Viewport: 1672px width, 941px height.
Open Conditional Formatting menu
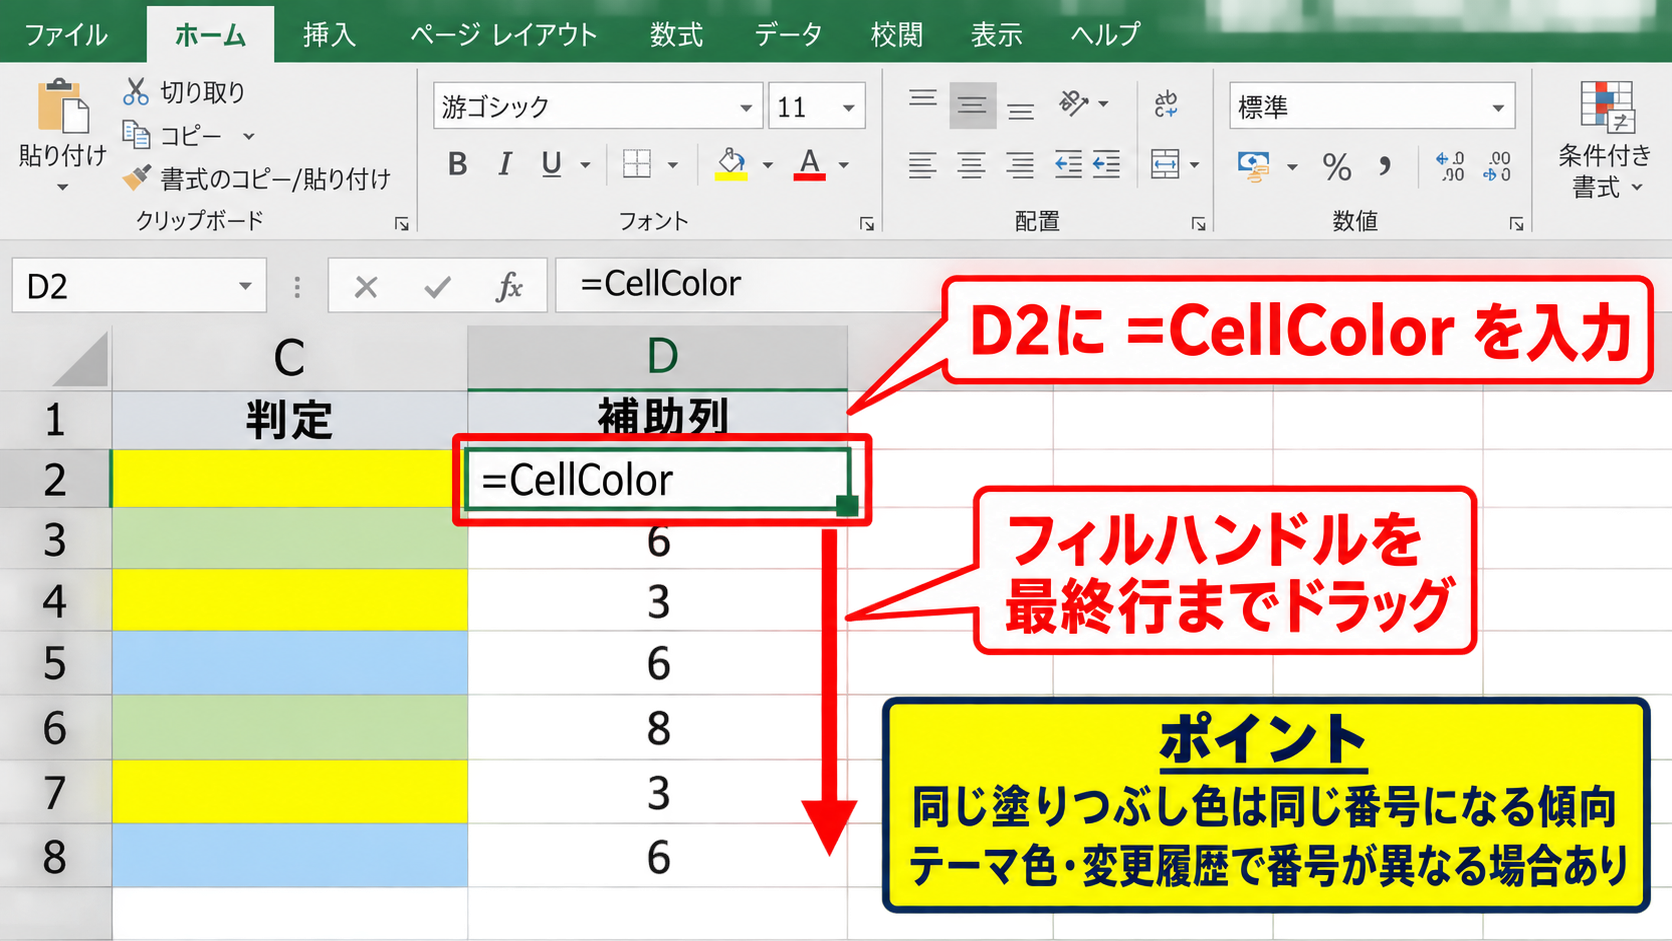1605,141
